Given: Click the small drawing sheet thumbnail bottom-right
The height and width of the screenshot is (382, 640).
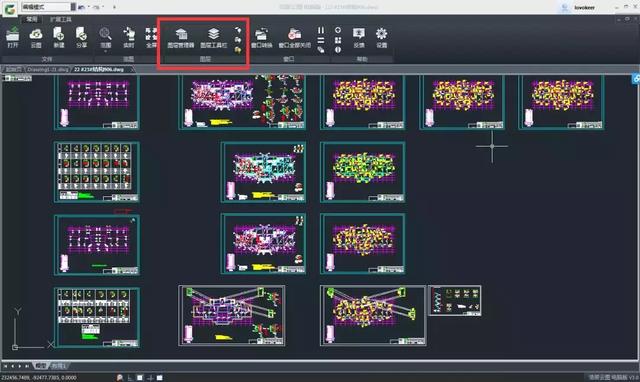Looking at the screenshot, I should click(x=455, y=301).
